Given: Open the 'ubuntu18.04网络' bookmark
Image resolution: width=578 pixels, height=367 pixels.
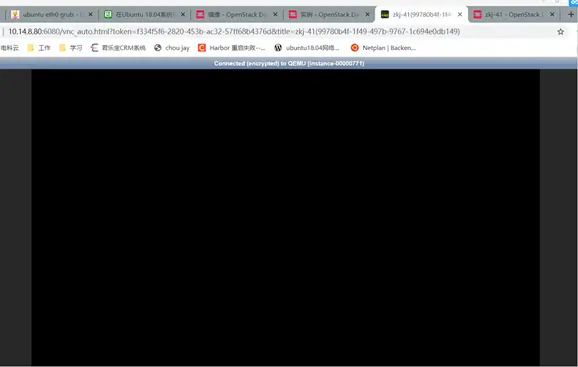Looking at the screenshot, I should point(307,48).
